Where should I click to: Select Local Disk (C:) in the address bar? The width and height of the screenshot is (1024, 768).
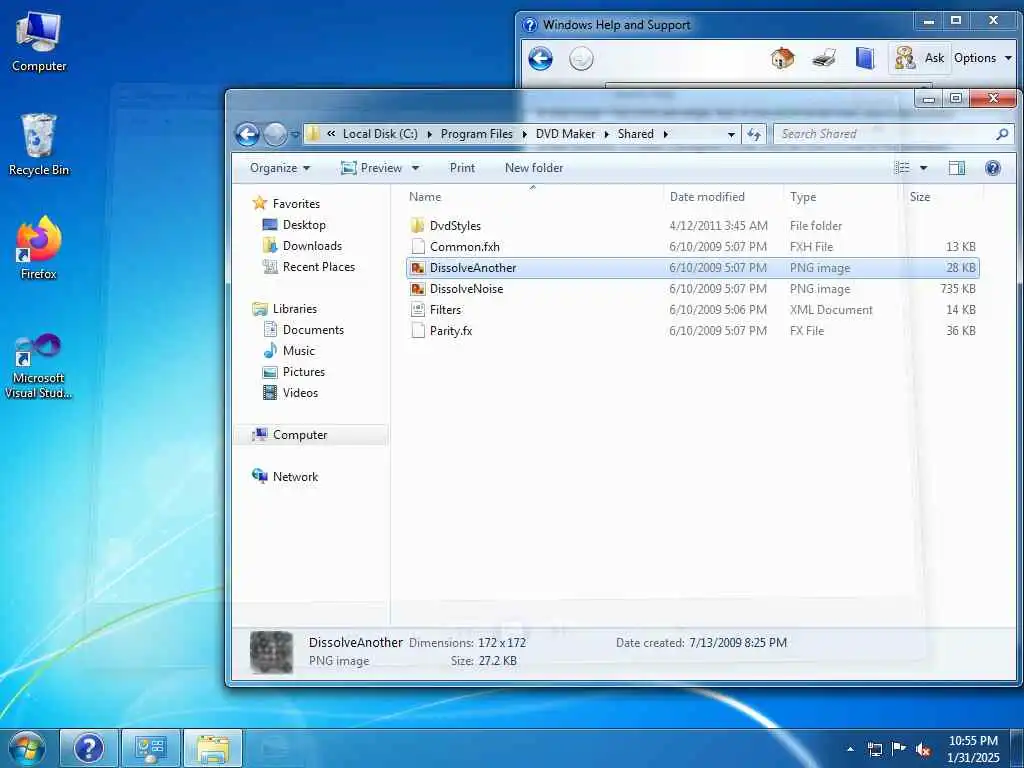tap(380, 134)
